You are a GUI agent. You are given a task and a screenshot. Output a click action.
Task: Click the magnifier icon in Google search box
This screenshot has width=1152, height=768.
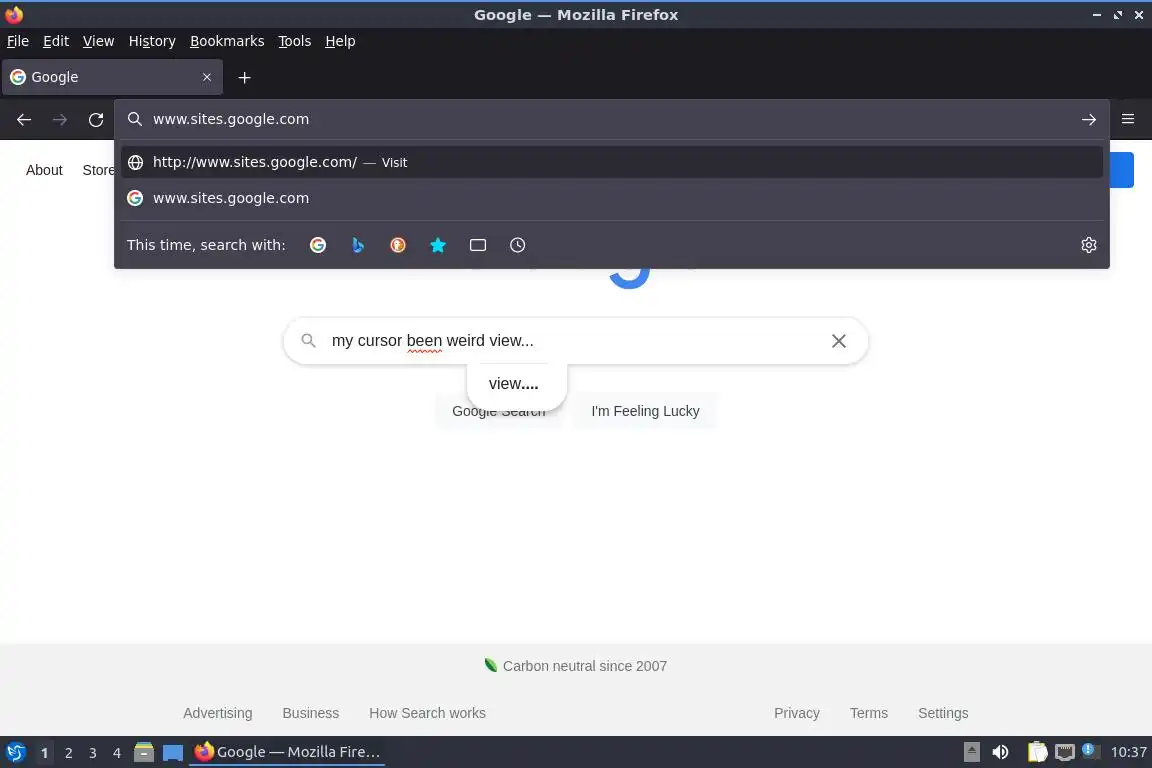pos(309,341)
